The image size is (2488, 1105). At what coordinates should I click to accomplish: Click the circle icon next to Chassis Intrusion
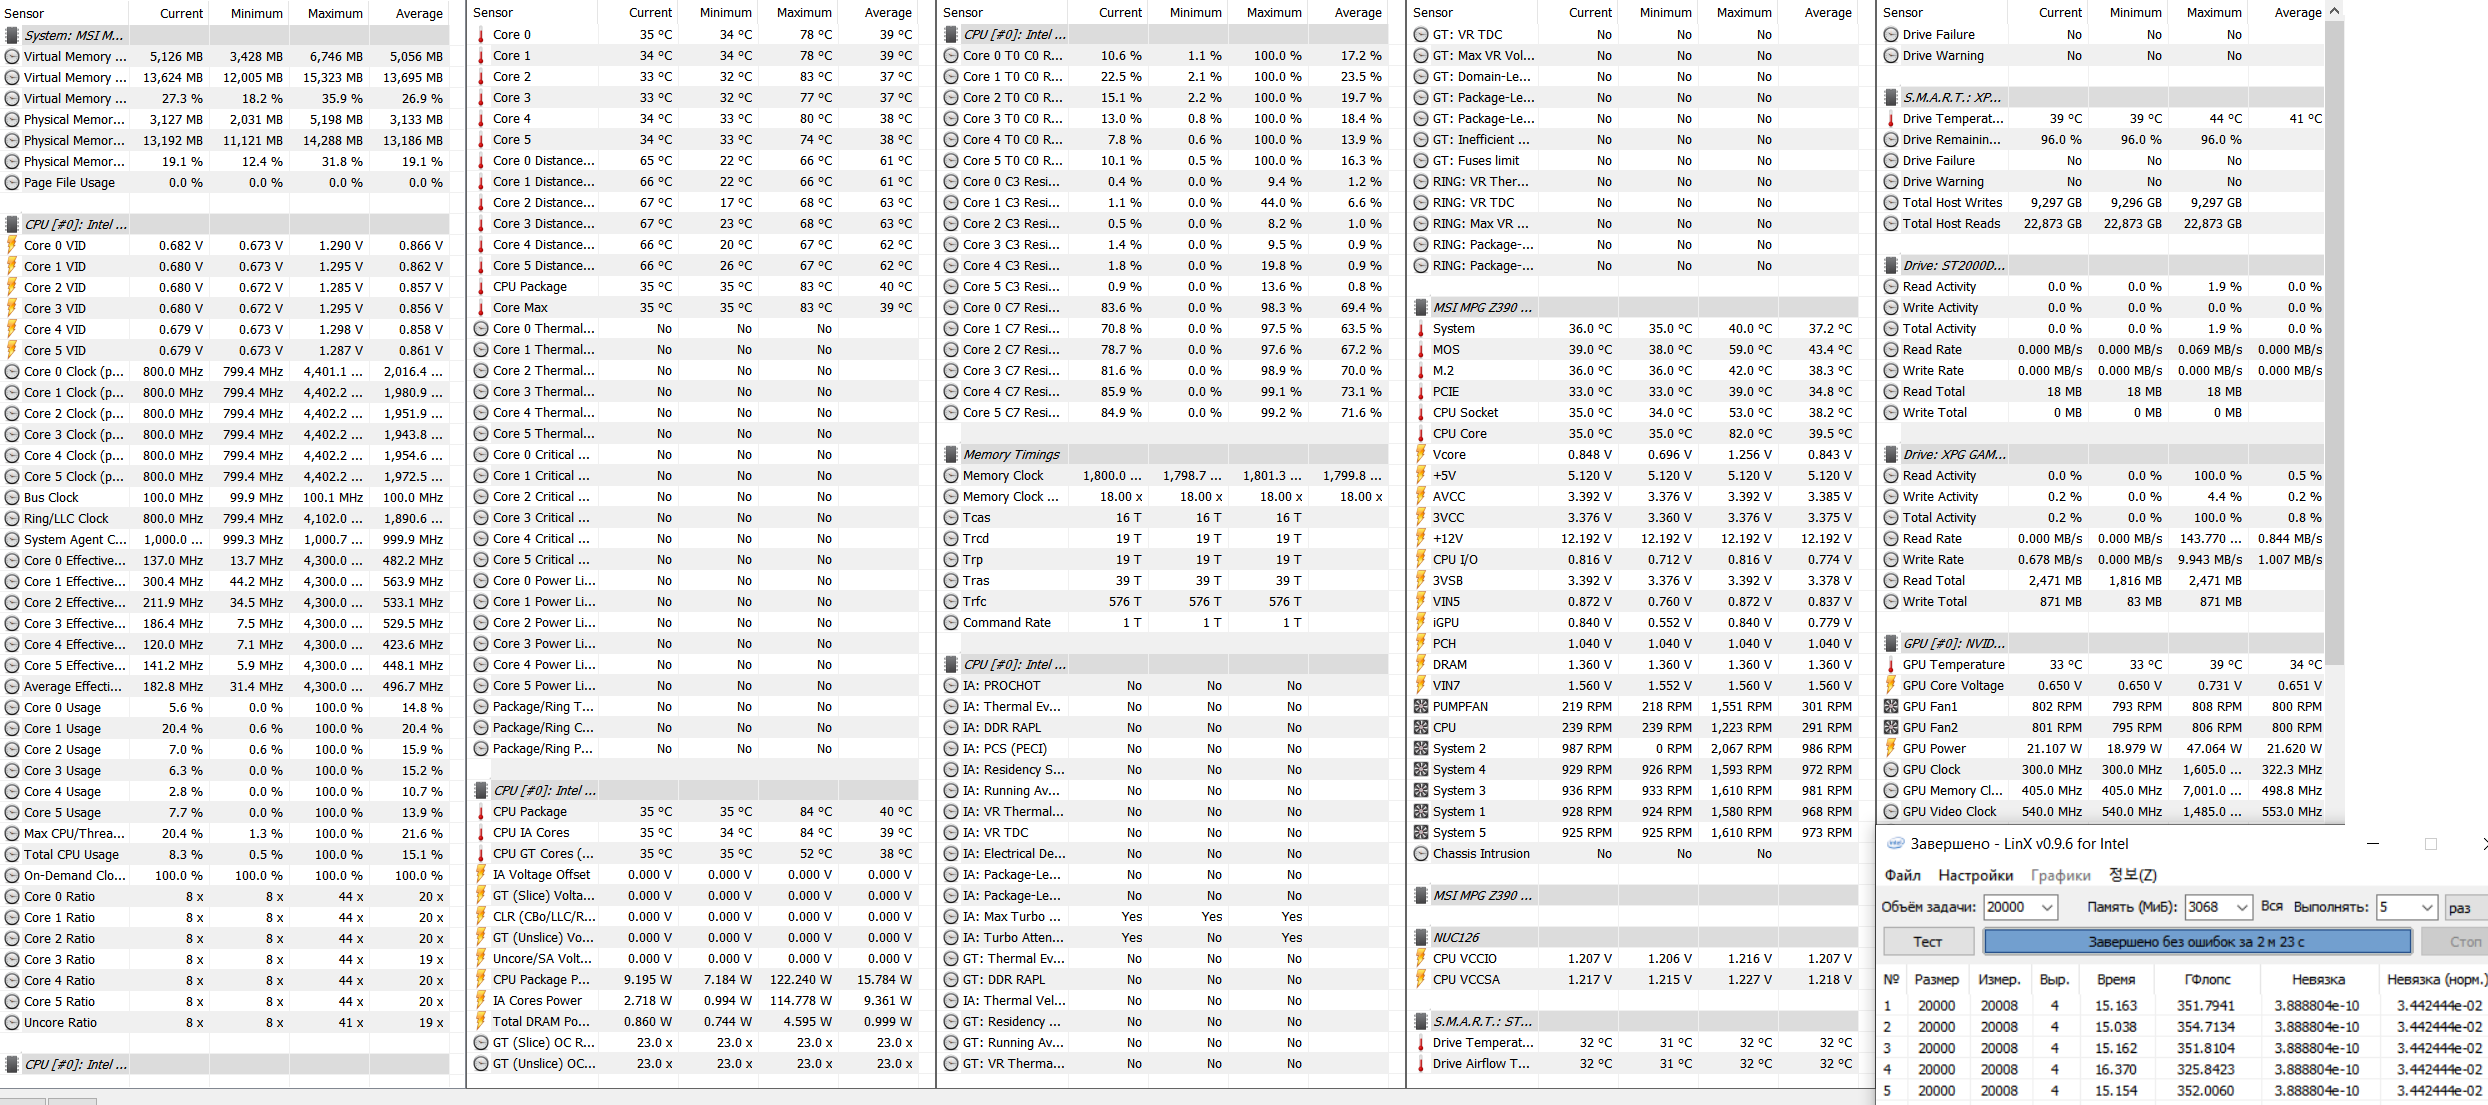(1421, 853)
